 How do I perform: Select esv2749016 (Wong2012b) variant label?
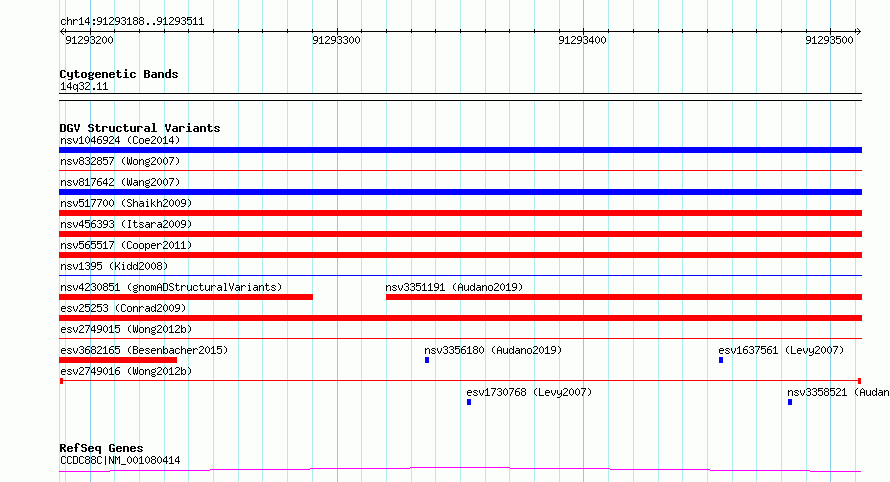[126, 371]
